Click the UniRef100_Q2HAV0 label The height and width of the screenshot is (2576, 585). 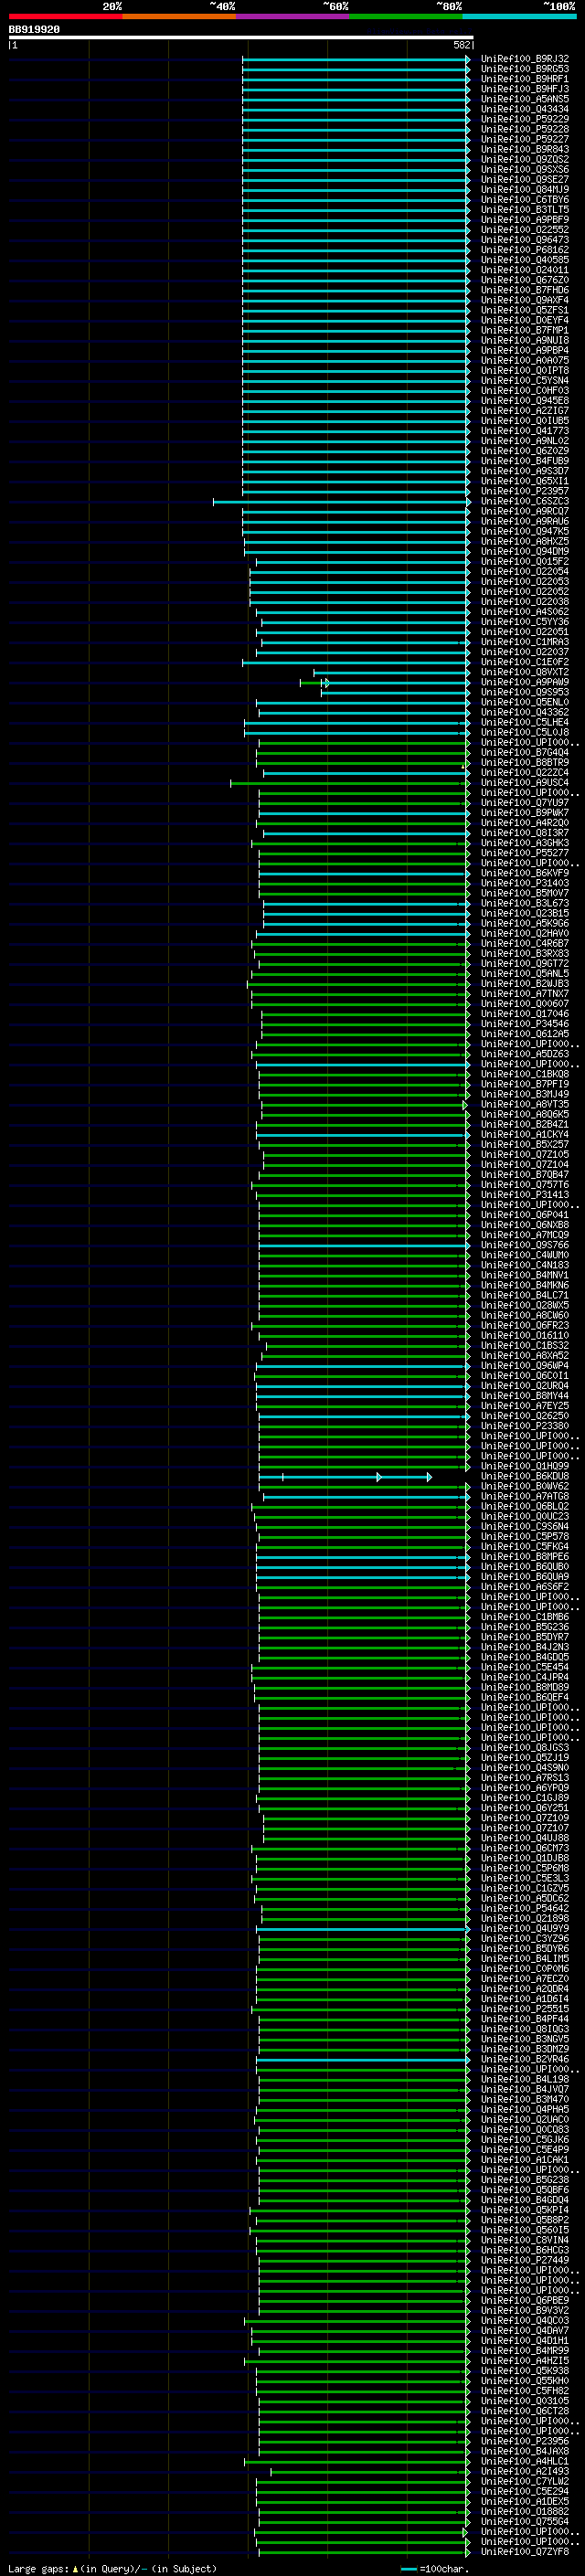525,933
